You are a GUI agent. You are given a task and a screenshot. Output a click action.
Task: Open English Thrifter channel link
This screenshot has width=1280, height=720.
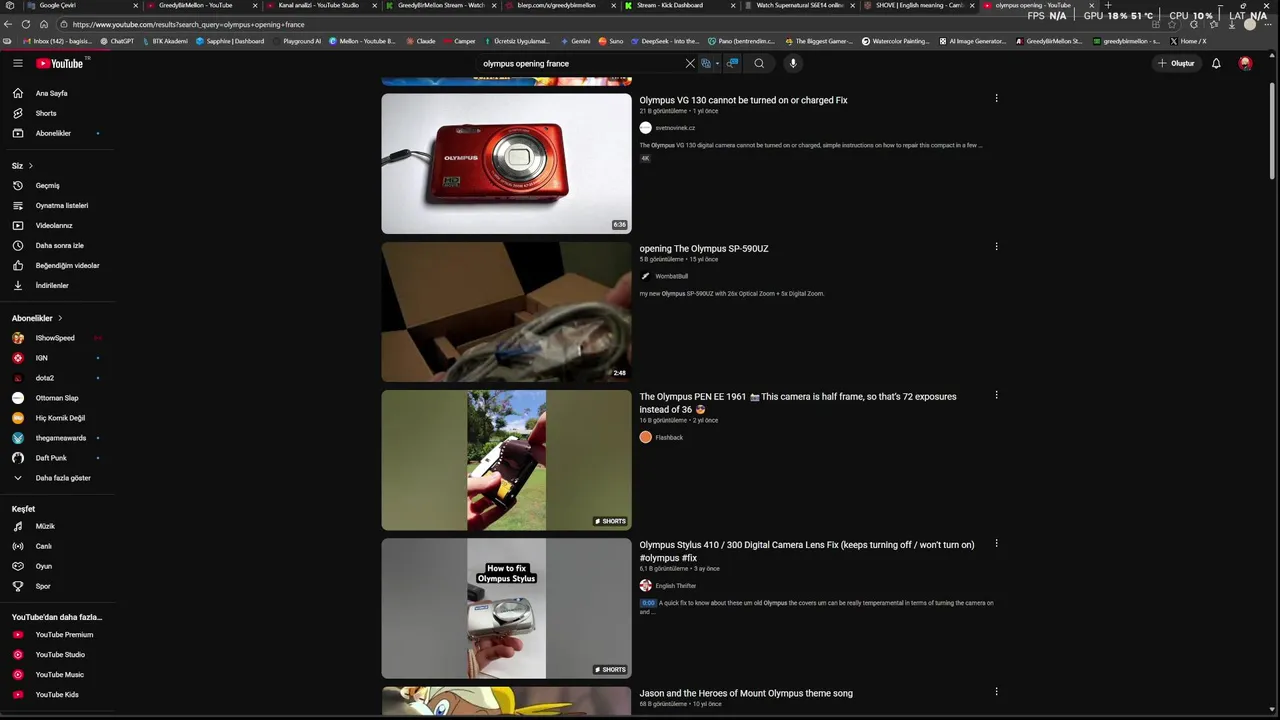[x=675, y=586]
